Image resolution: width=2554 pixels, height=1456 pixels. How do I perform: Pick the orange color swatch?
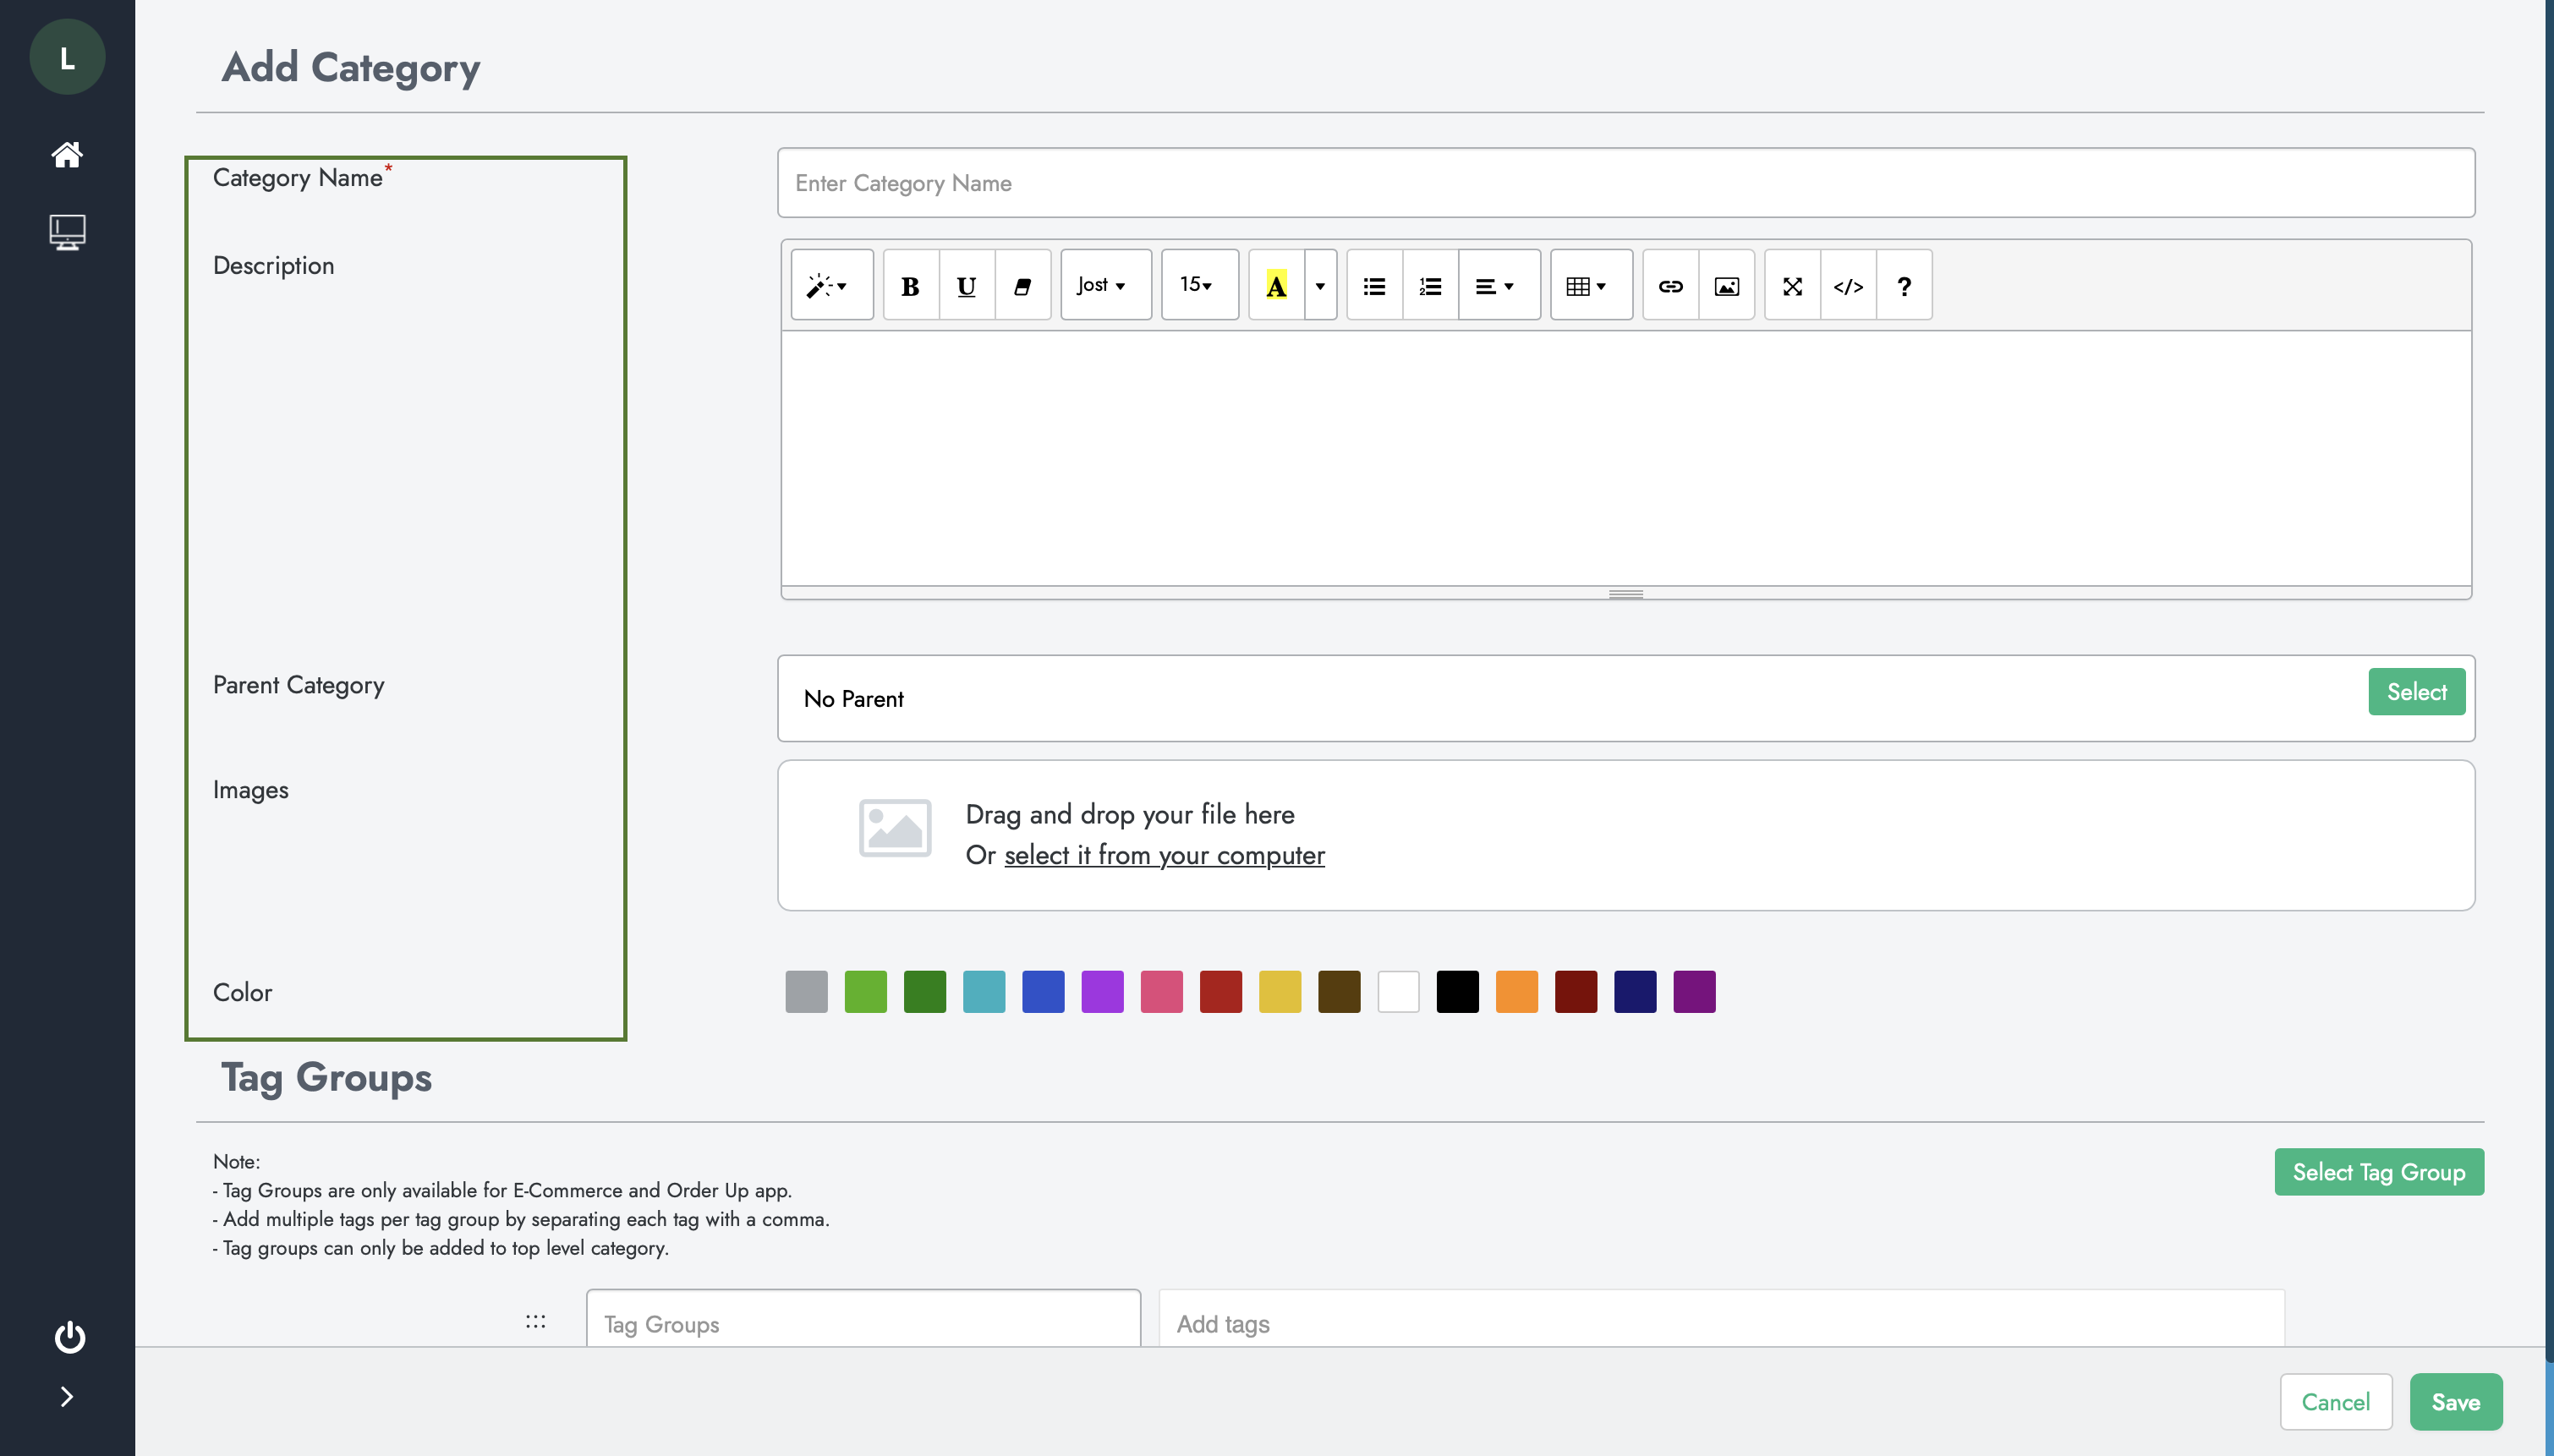click(x=1516, y=991)
